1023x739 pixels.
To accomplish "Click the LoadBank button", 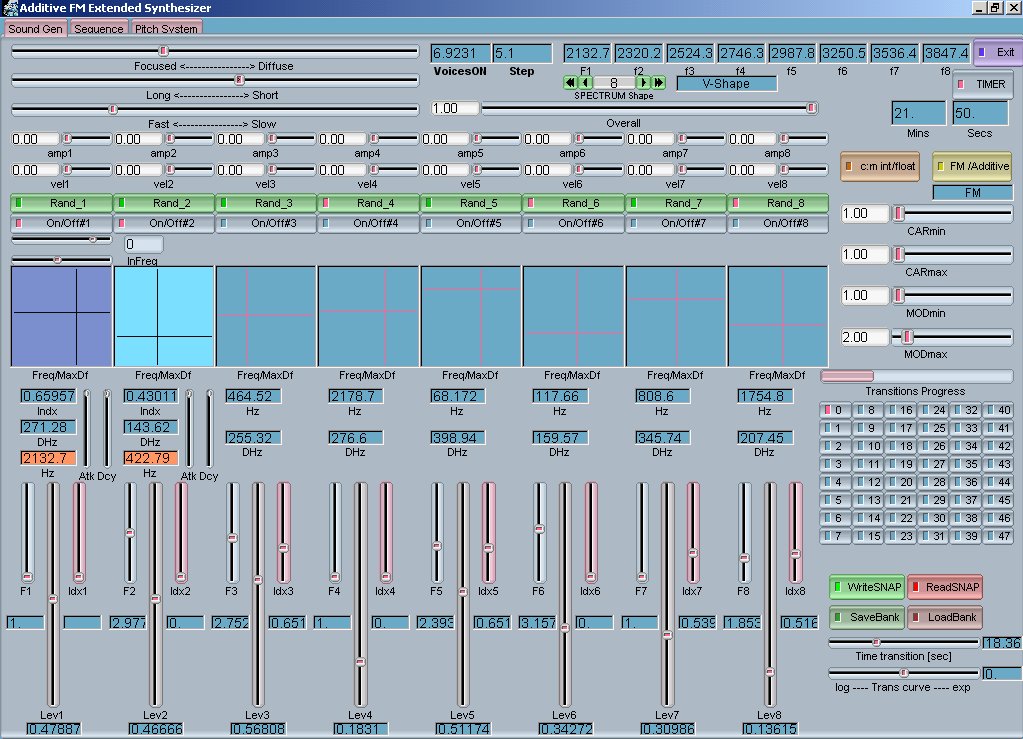I will click(945, 617).
